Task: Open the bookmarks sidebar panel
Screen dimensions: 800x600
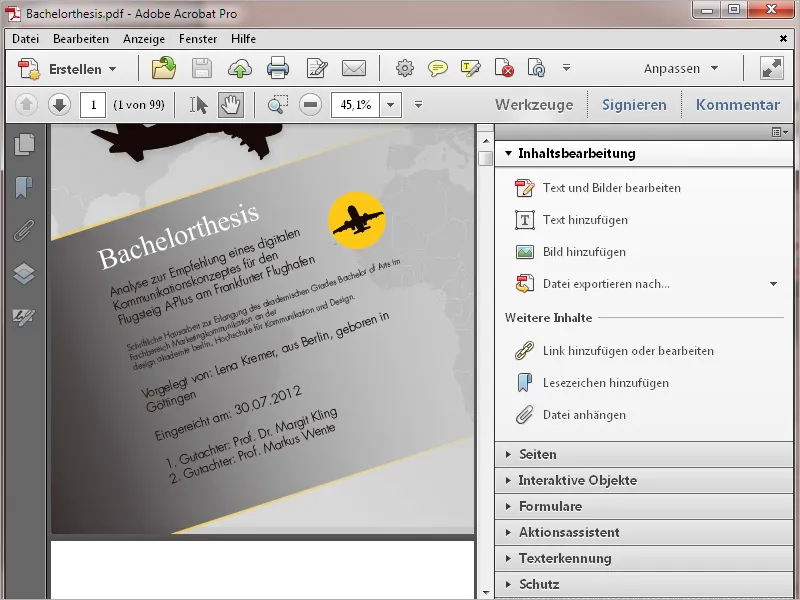Action: tap(24, 187)
